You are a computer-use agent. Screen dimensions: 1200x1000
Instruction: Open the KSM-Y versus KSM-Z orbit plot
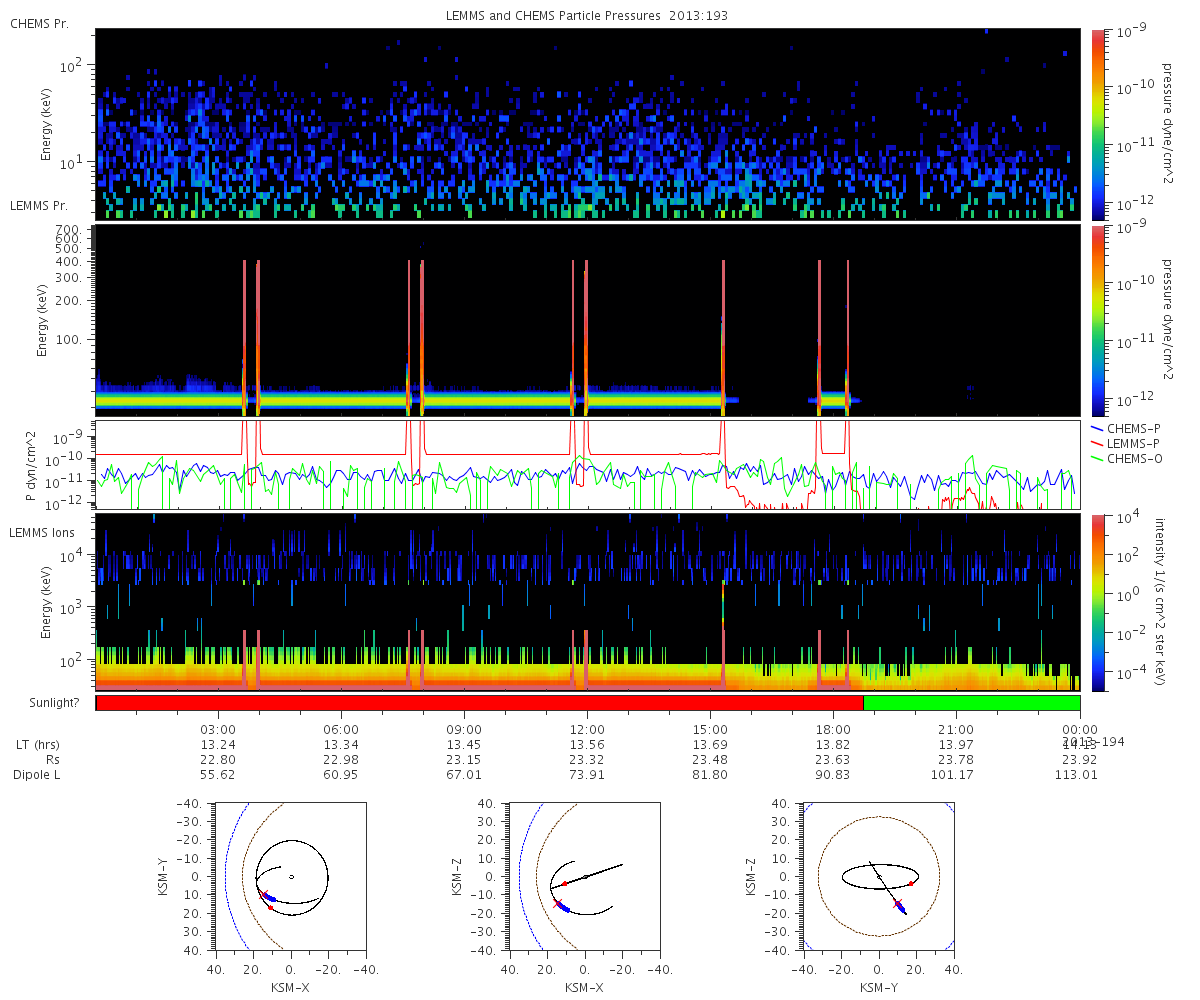pos(878,876)
